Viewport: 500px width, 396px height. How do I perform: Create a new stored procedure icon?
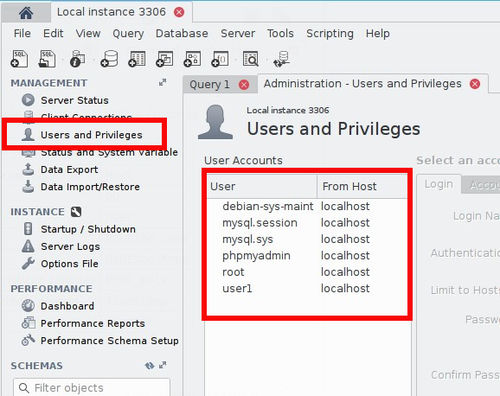pyautogui.click(x=192, y=59)
